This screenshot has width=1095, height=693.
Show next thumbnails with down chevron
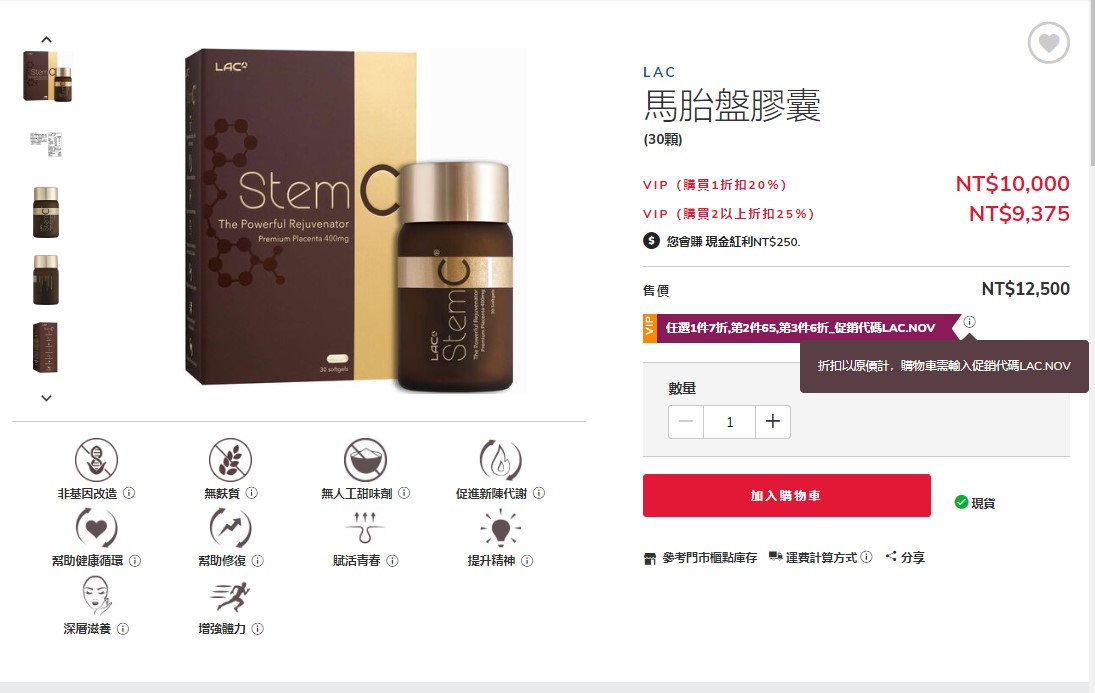pos(46,398)
